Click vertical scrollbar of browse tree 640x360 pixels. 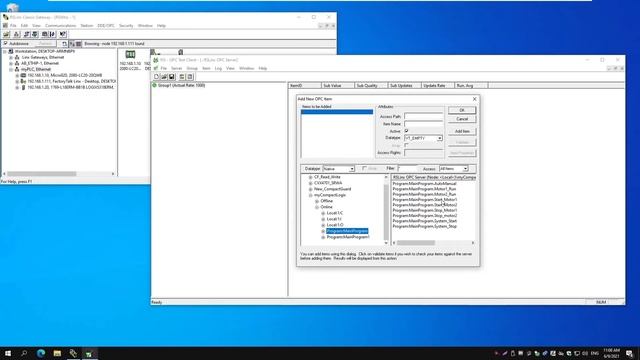(386, 210)
